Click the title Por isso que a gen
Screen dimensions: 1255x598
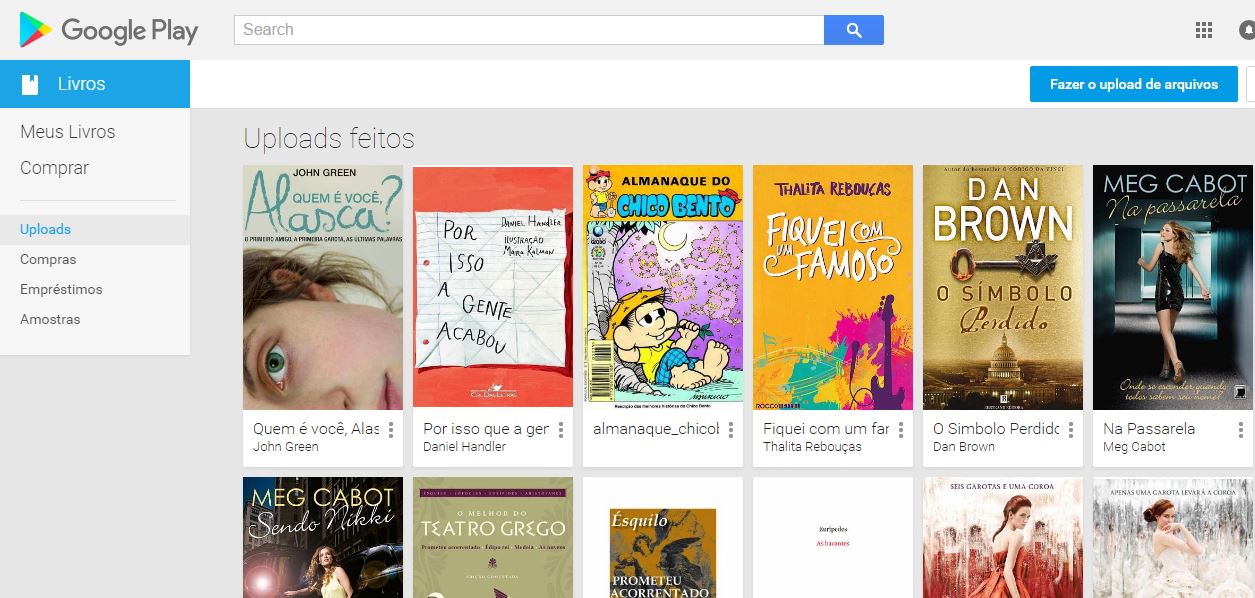coord(486,429)
